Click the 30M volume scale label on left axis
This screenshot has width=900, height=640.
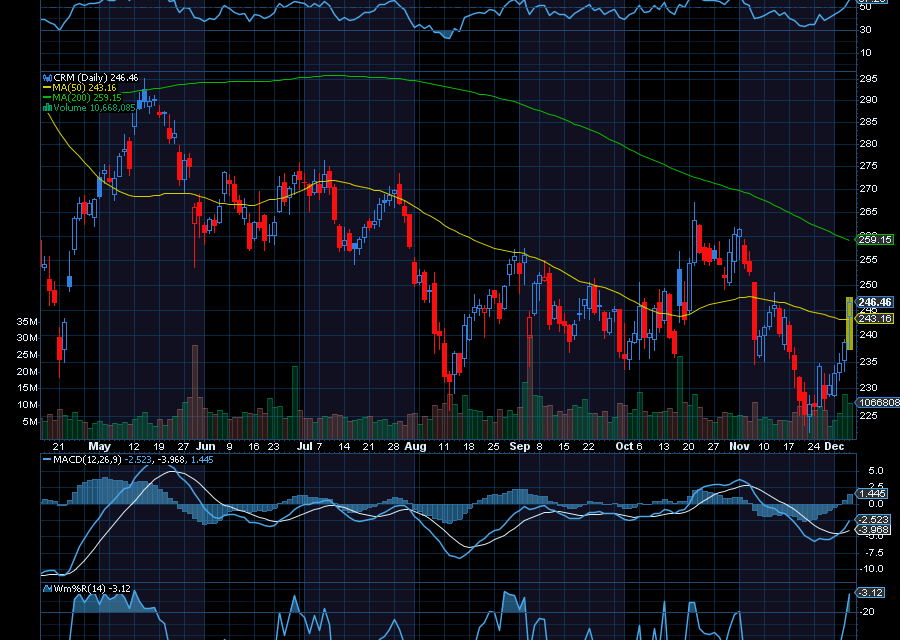click(28, 339)
